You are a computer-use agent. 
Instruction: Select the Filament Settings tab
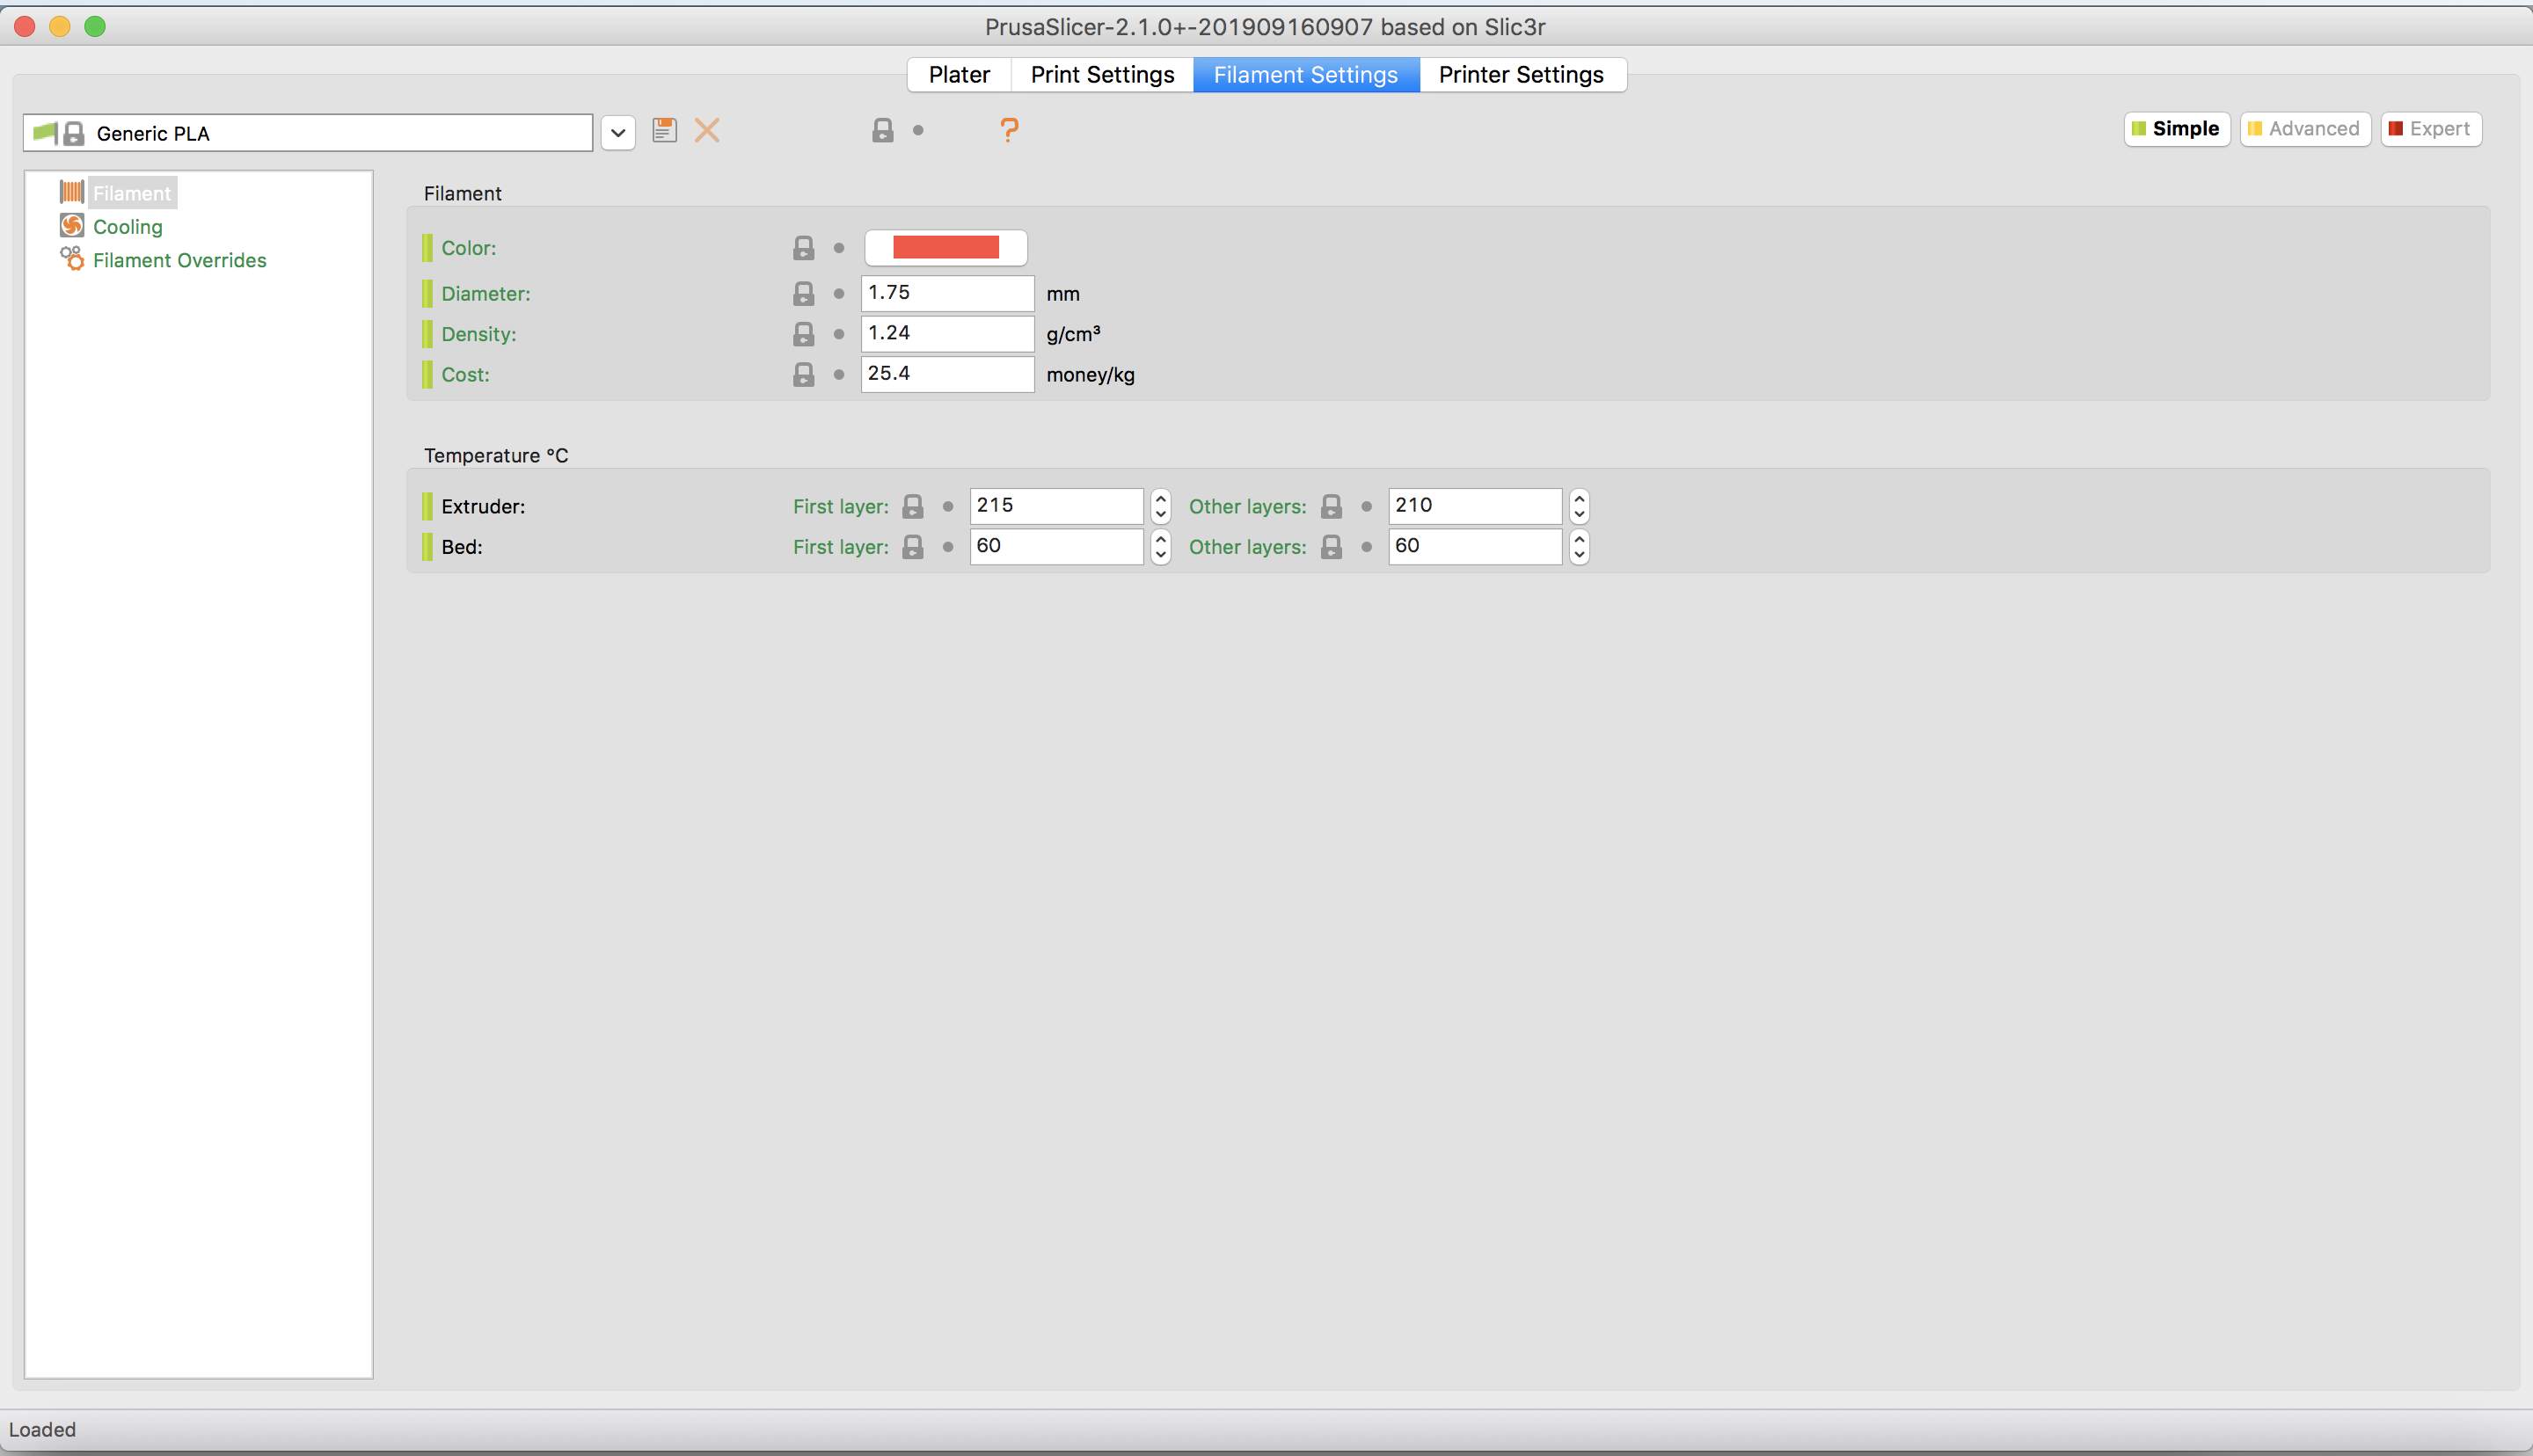1306,75
